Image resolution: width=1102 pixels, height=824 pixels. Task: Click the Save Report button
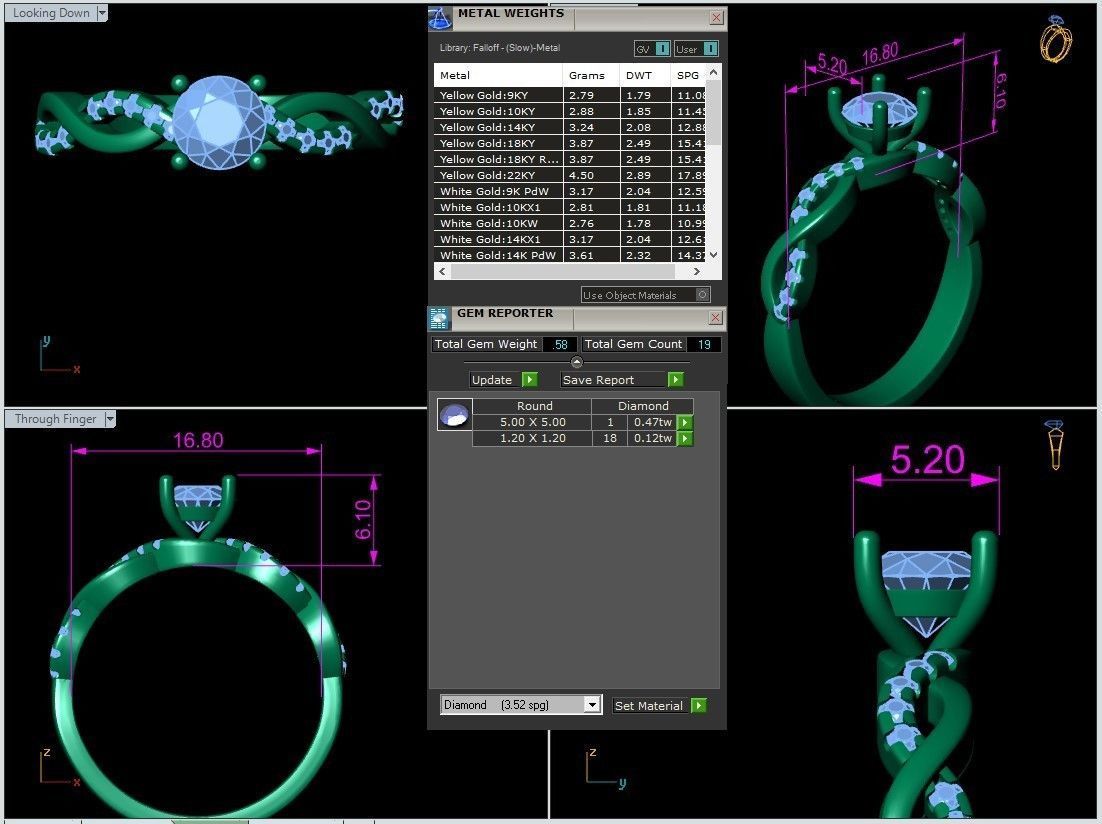(614, 380)
